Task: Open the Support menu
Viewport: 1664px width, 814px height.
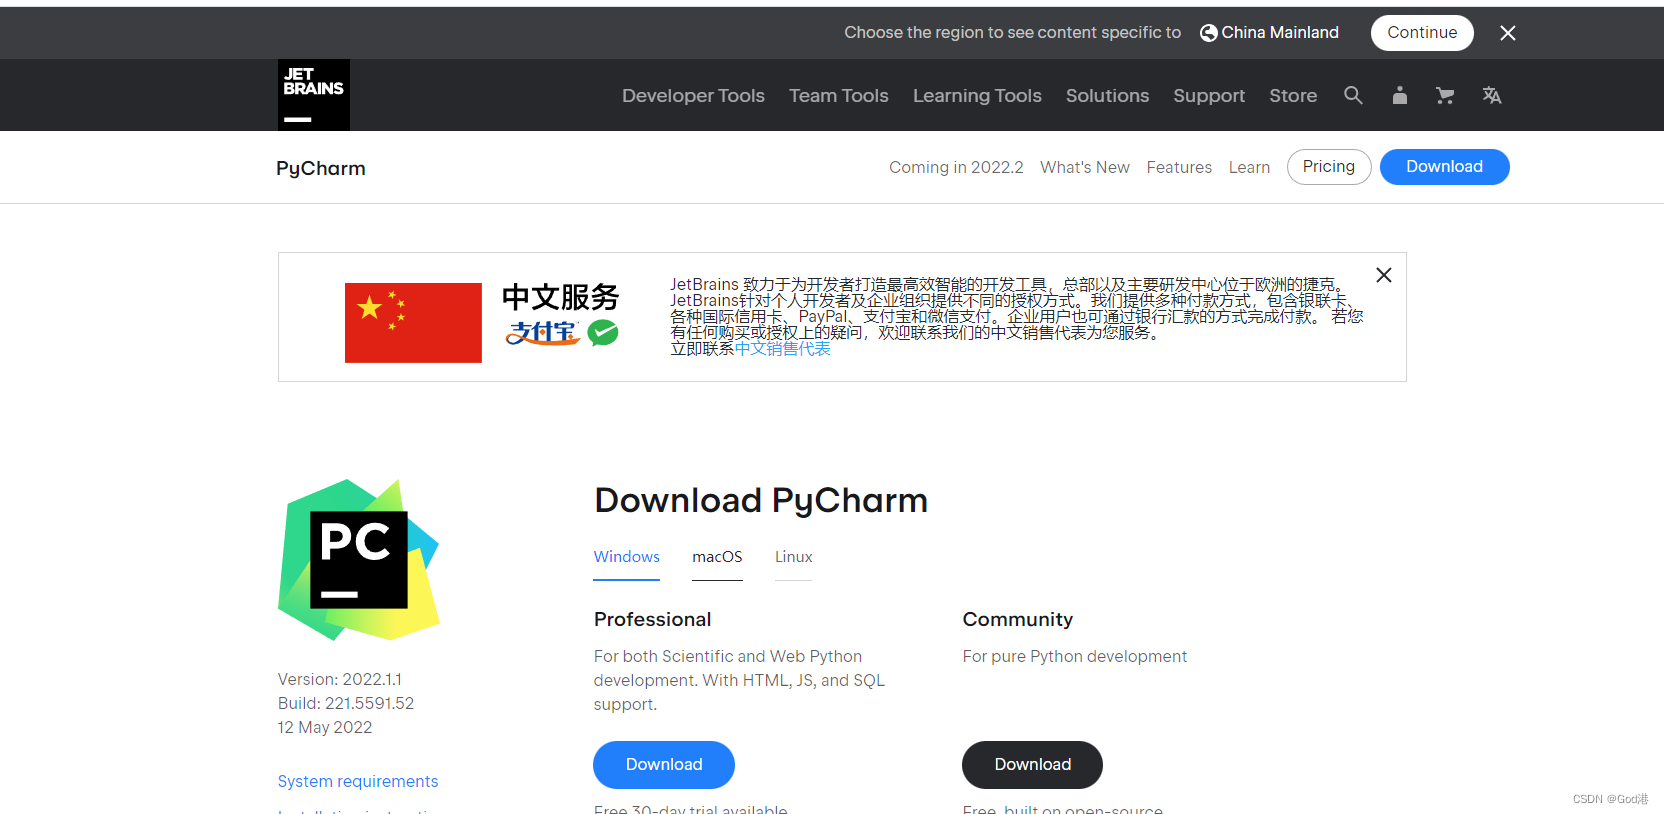Action: coord(1209,96)
